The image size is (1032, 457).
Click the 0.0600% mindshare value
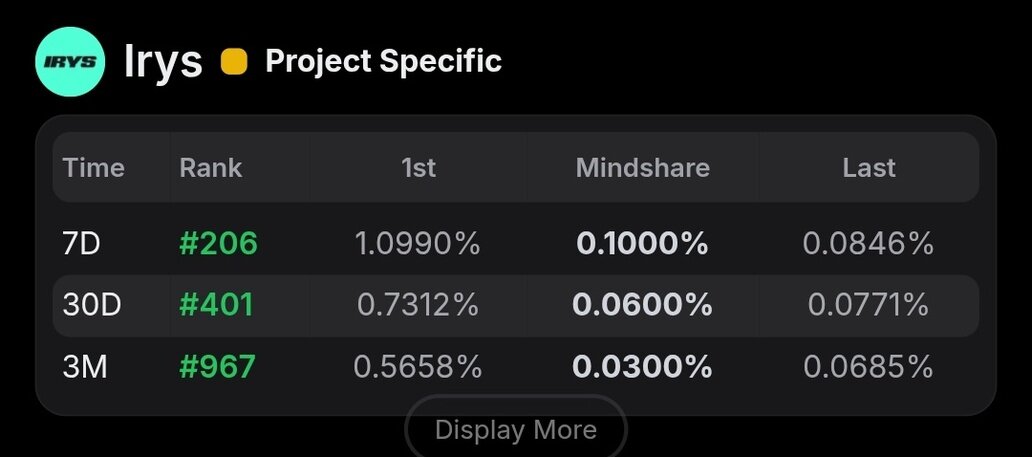642,305
